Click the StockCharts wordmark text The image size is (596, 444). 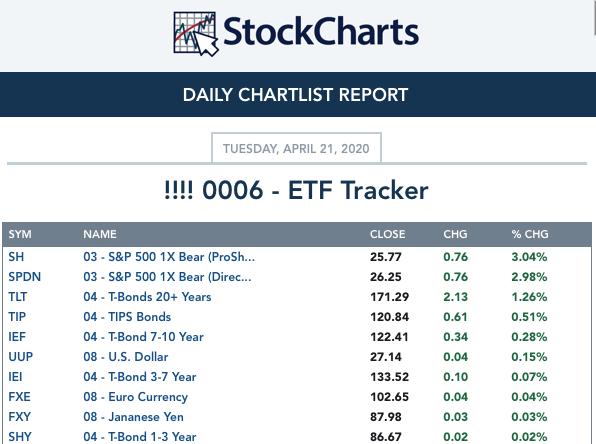tap(321, 32)
